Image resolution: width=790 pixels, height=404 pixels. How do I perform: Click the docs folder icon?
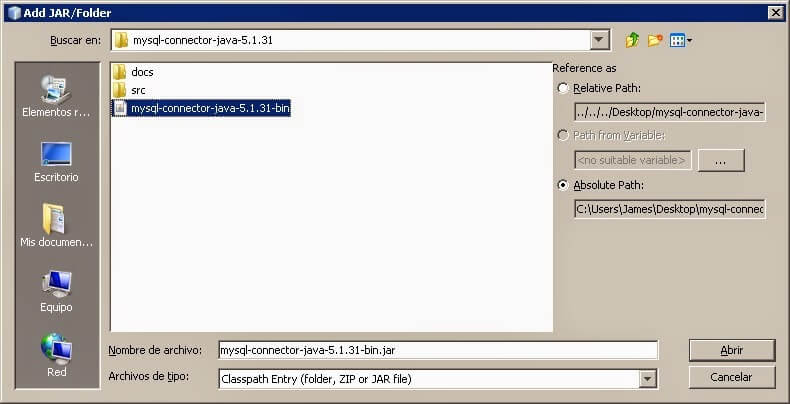[119, 72]
